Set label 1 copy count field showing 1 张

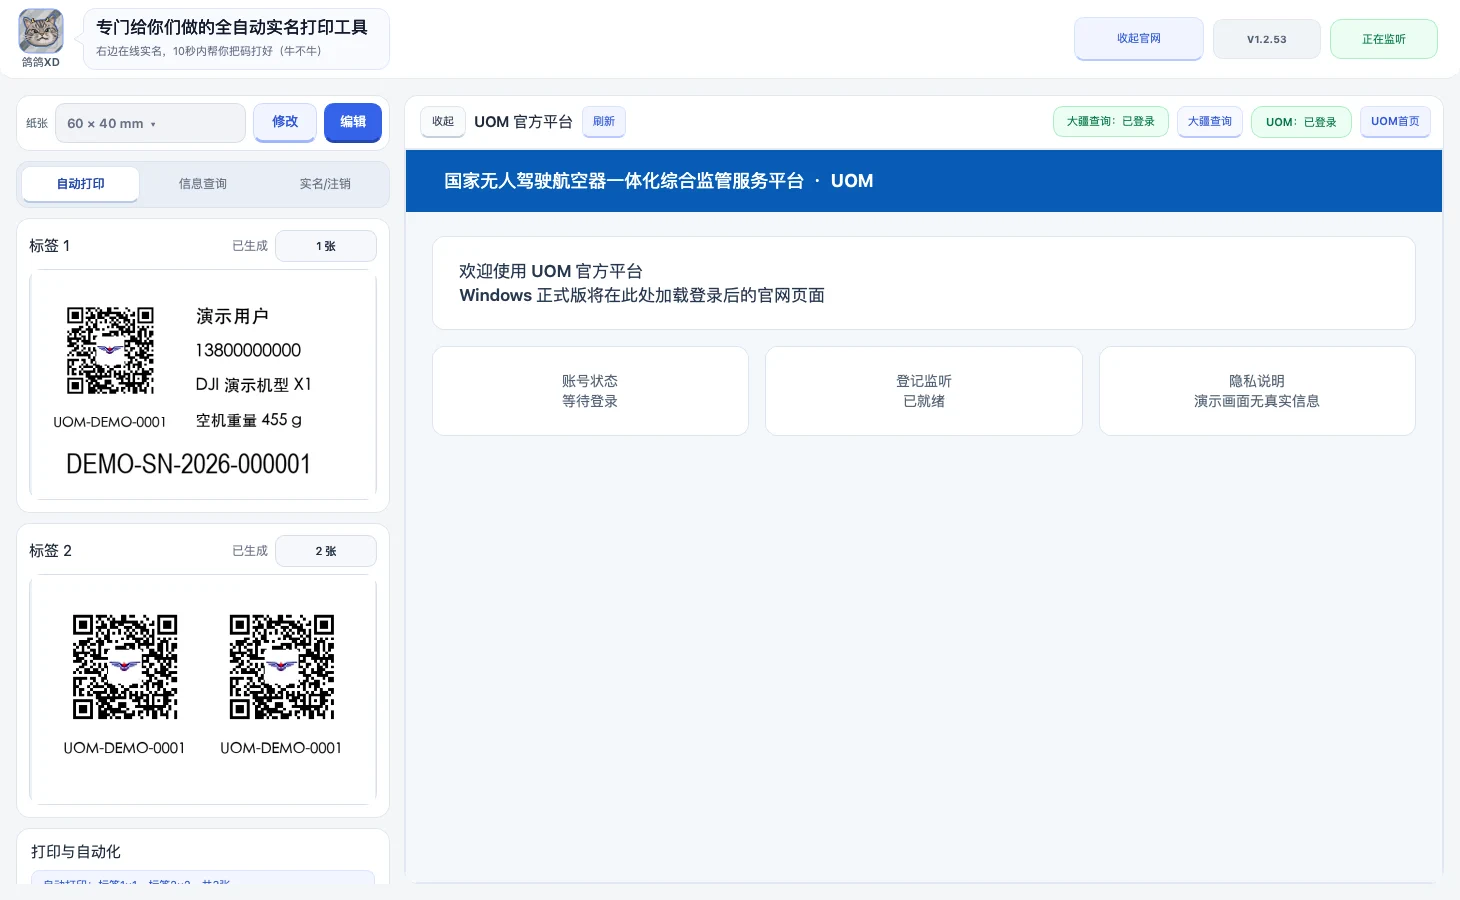tap(326, 246)
